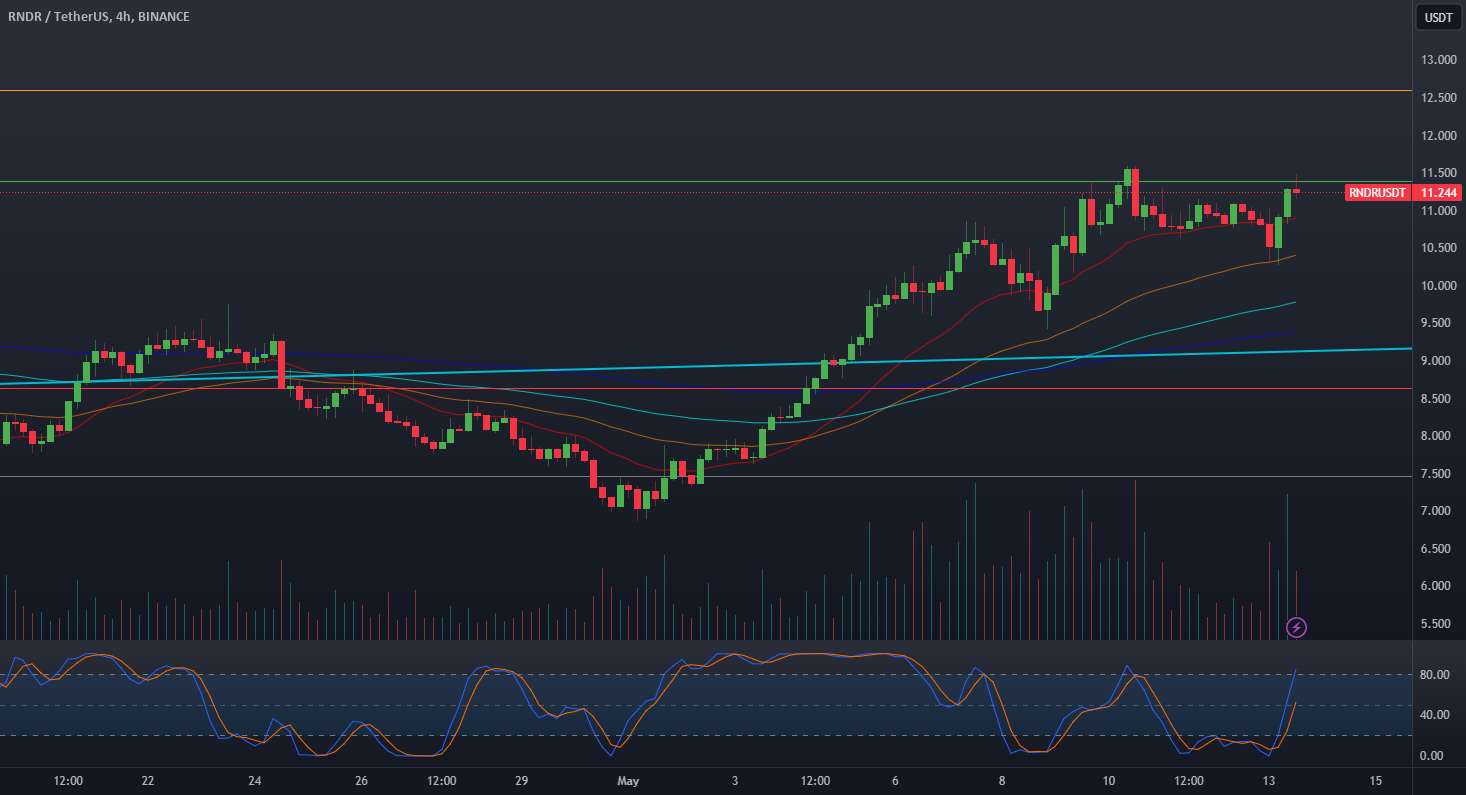This screenshot has width=1466, height=795.
Task: Select the 13.000 price axis label
Action: 1438,60
